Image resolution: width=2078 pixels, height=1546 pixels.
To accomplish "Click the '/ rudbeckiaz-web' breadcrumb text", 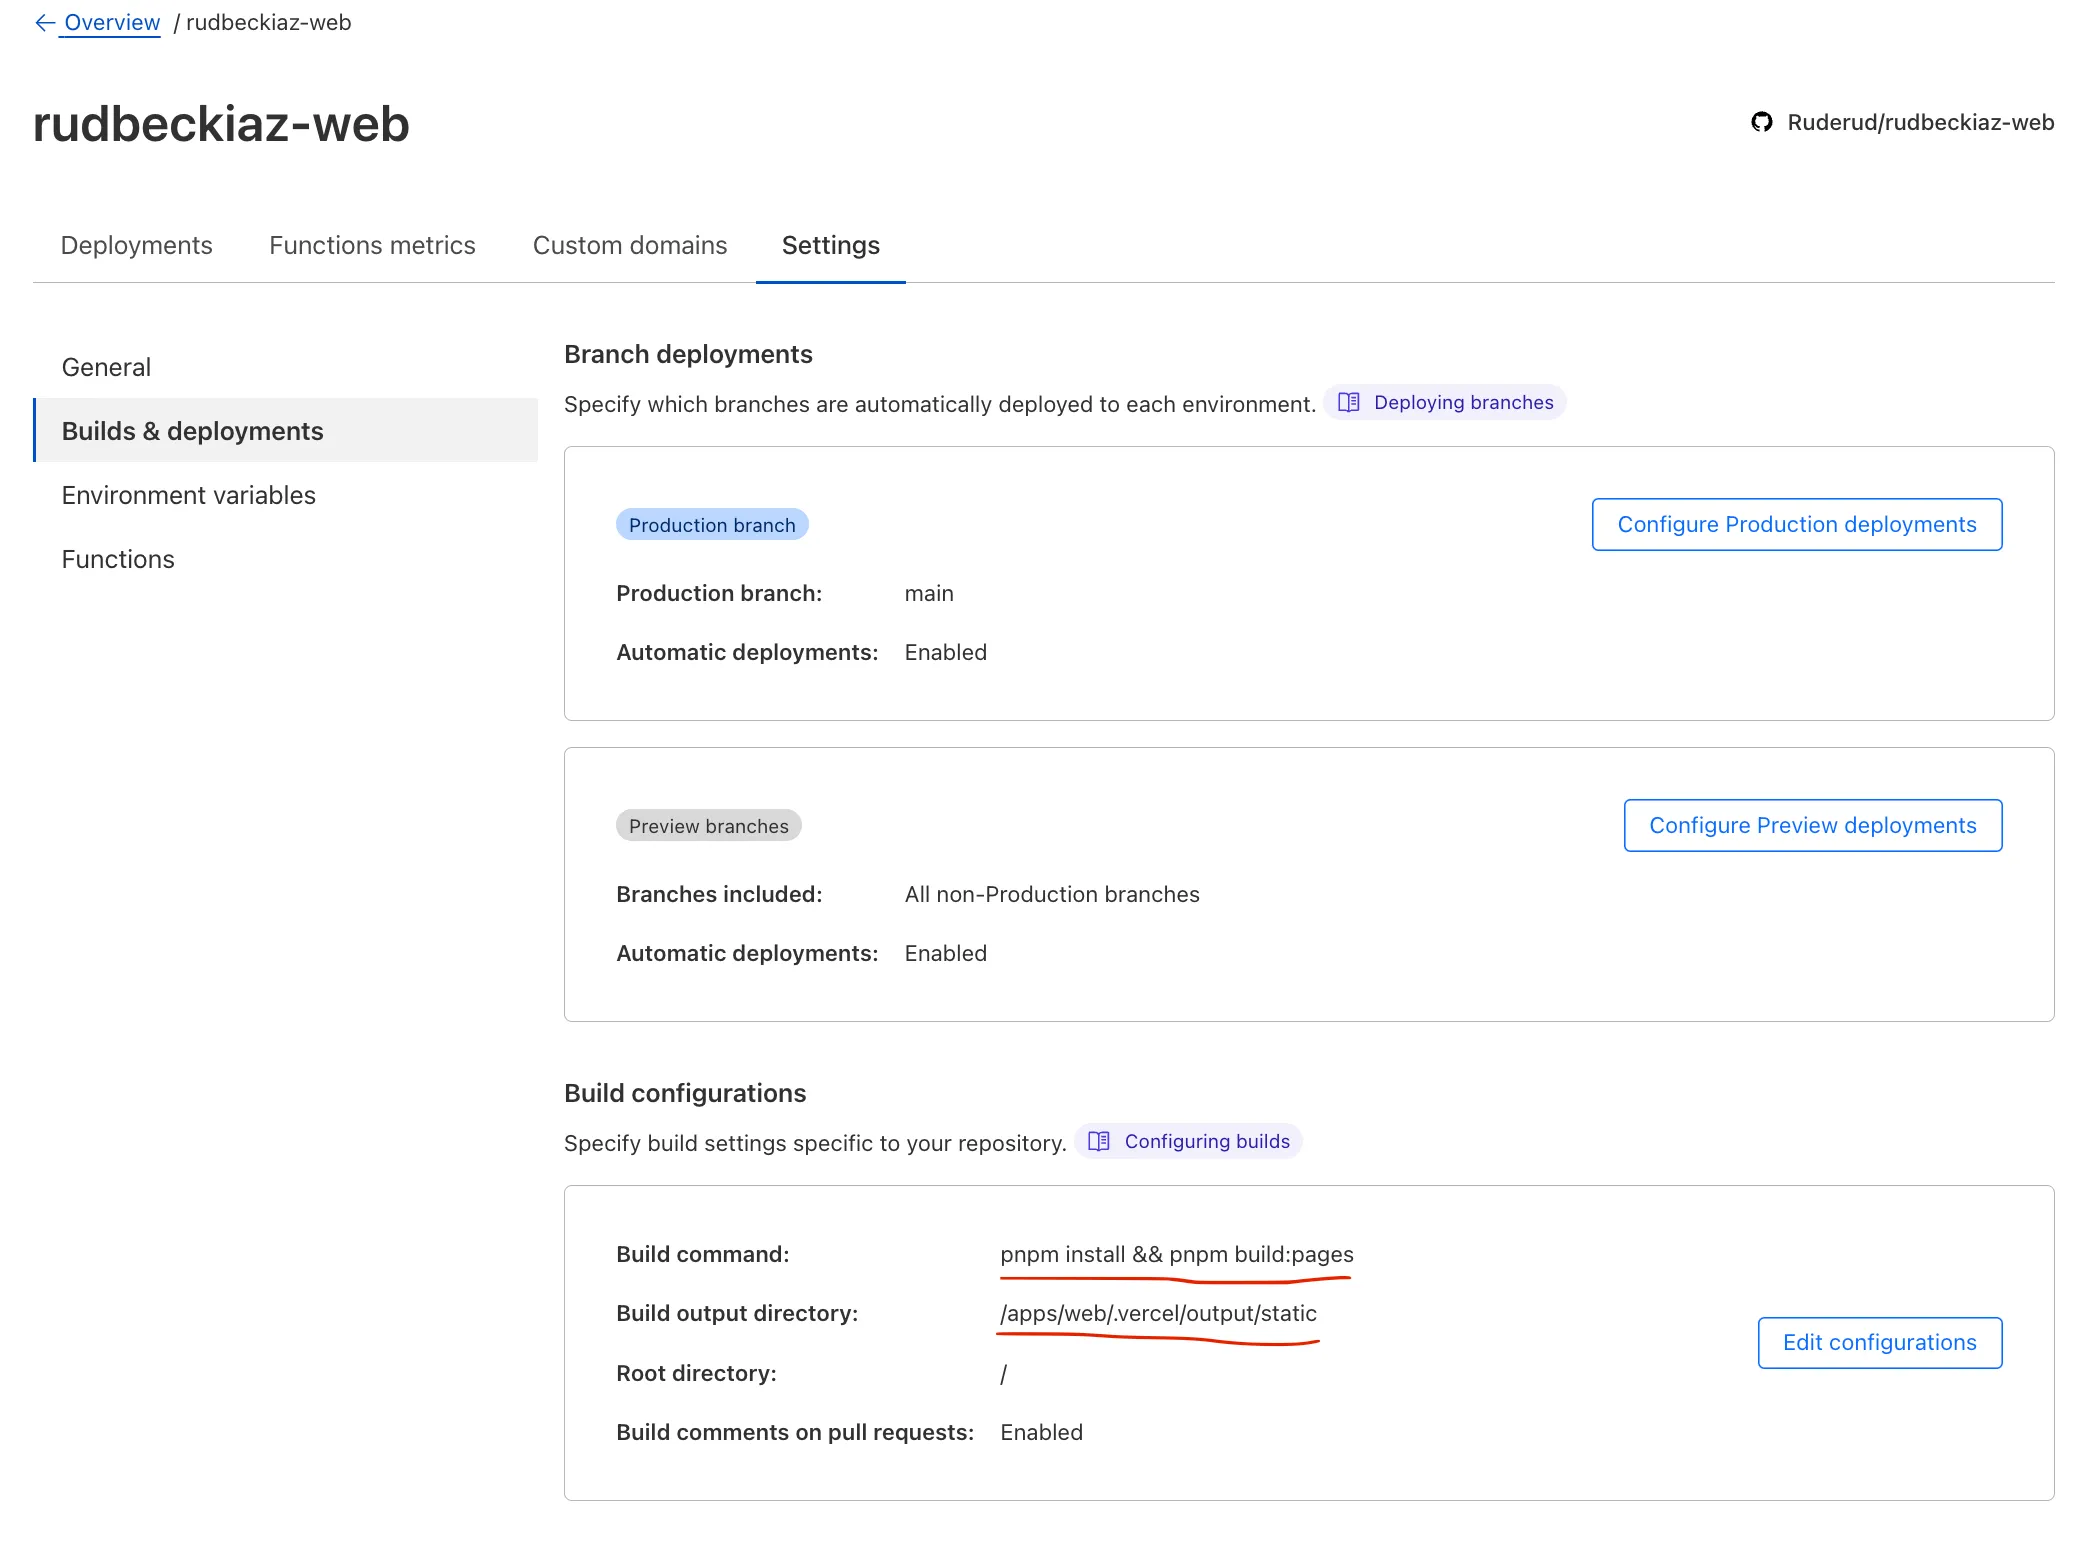I will click(262, 22).
